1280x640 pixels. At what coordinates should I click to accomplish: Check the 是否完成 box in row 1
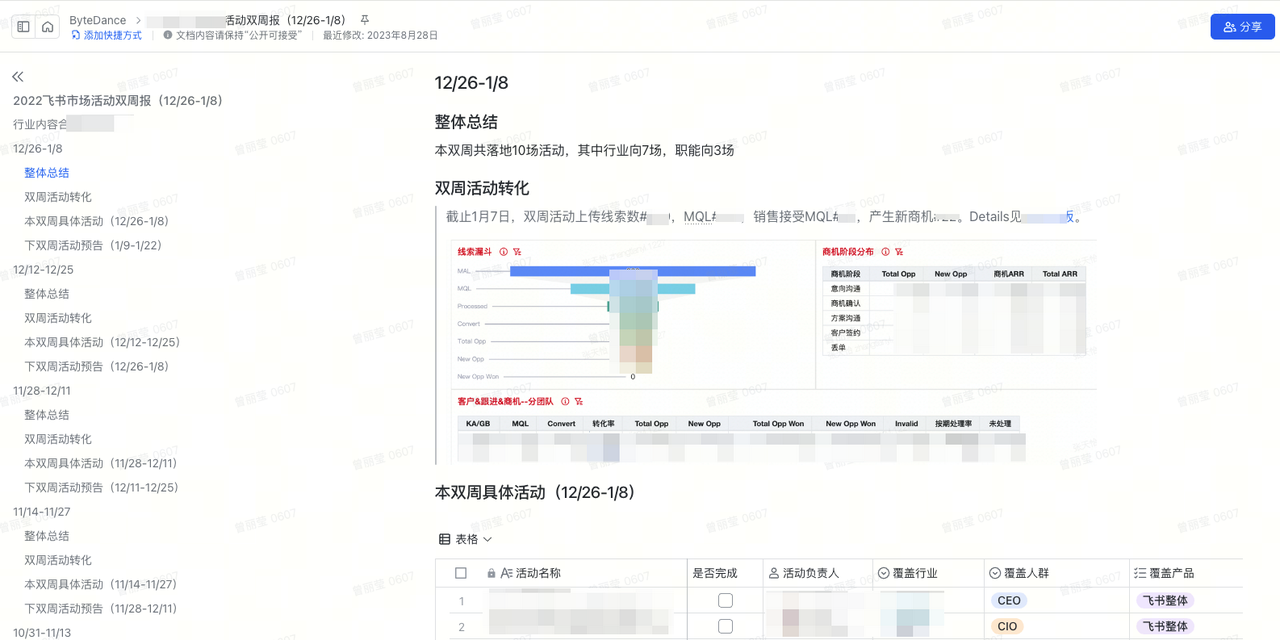(x=725, y=601)
